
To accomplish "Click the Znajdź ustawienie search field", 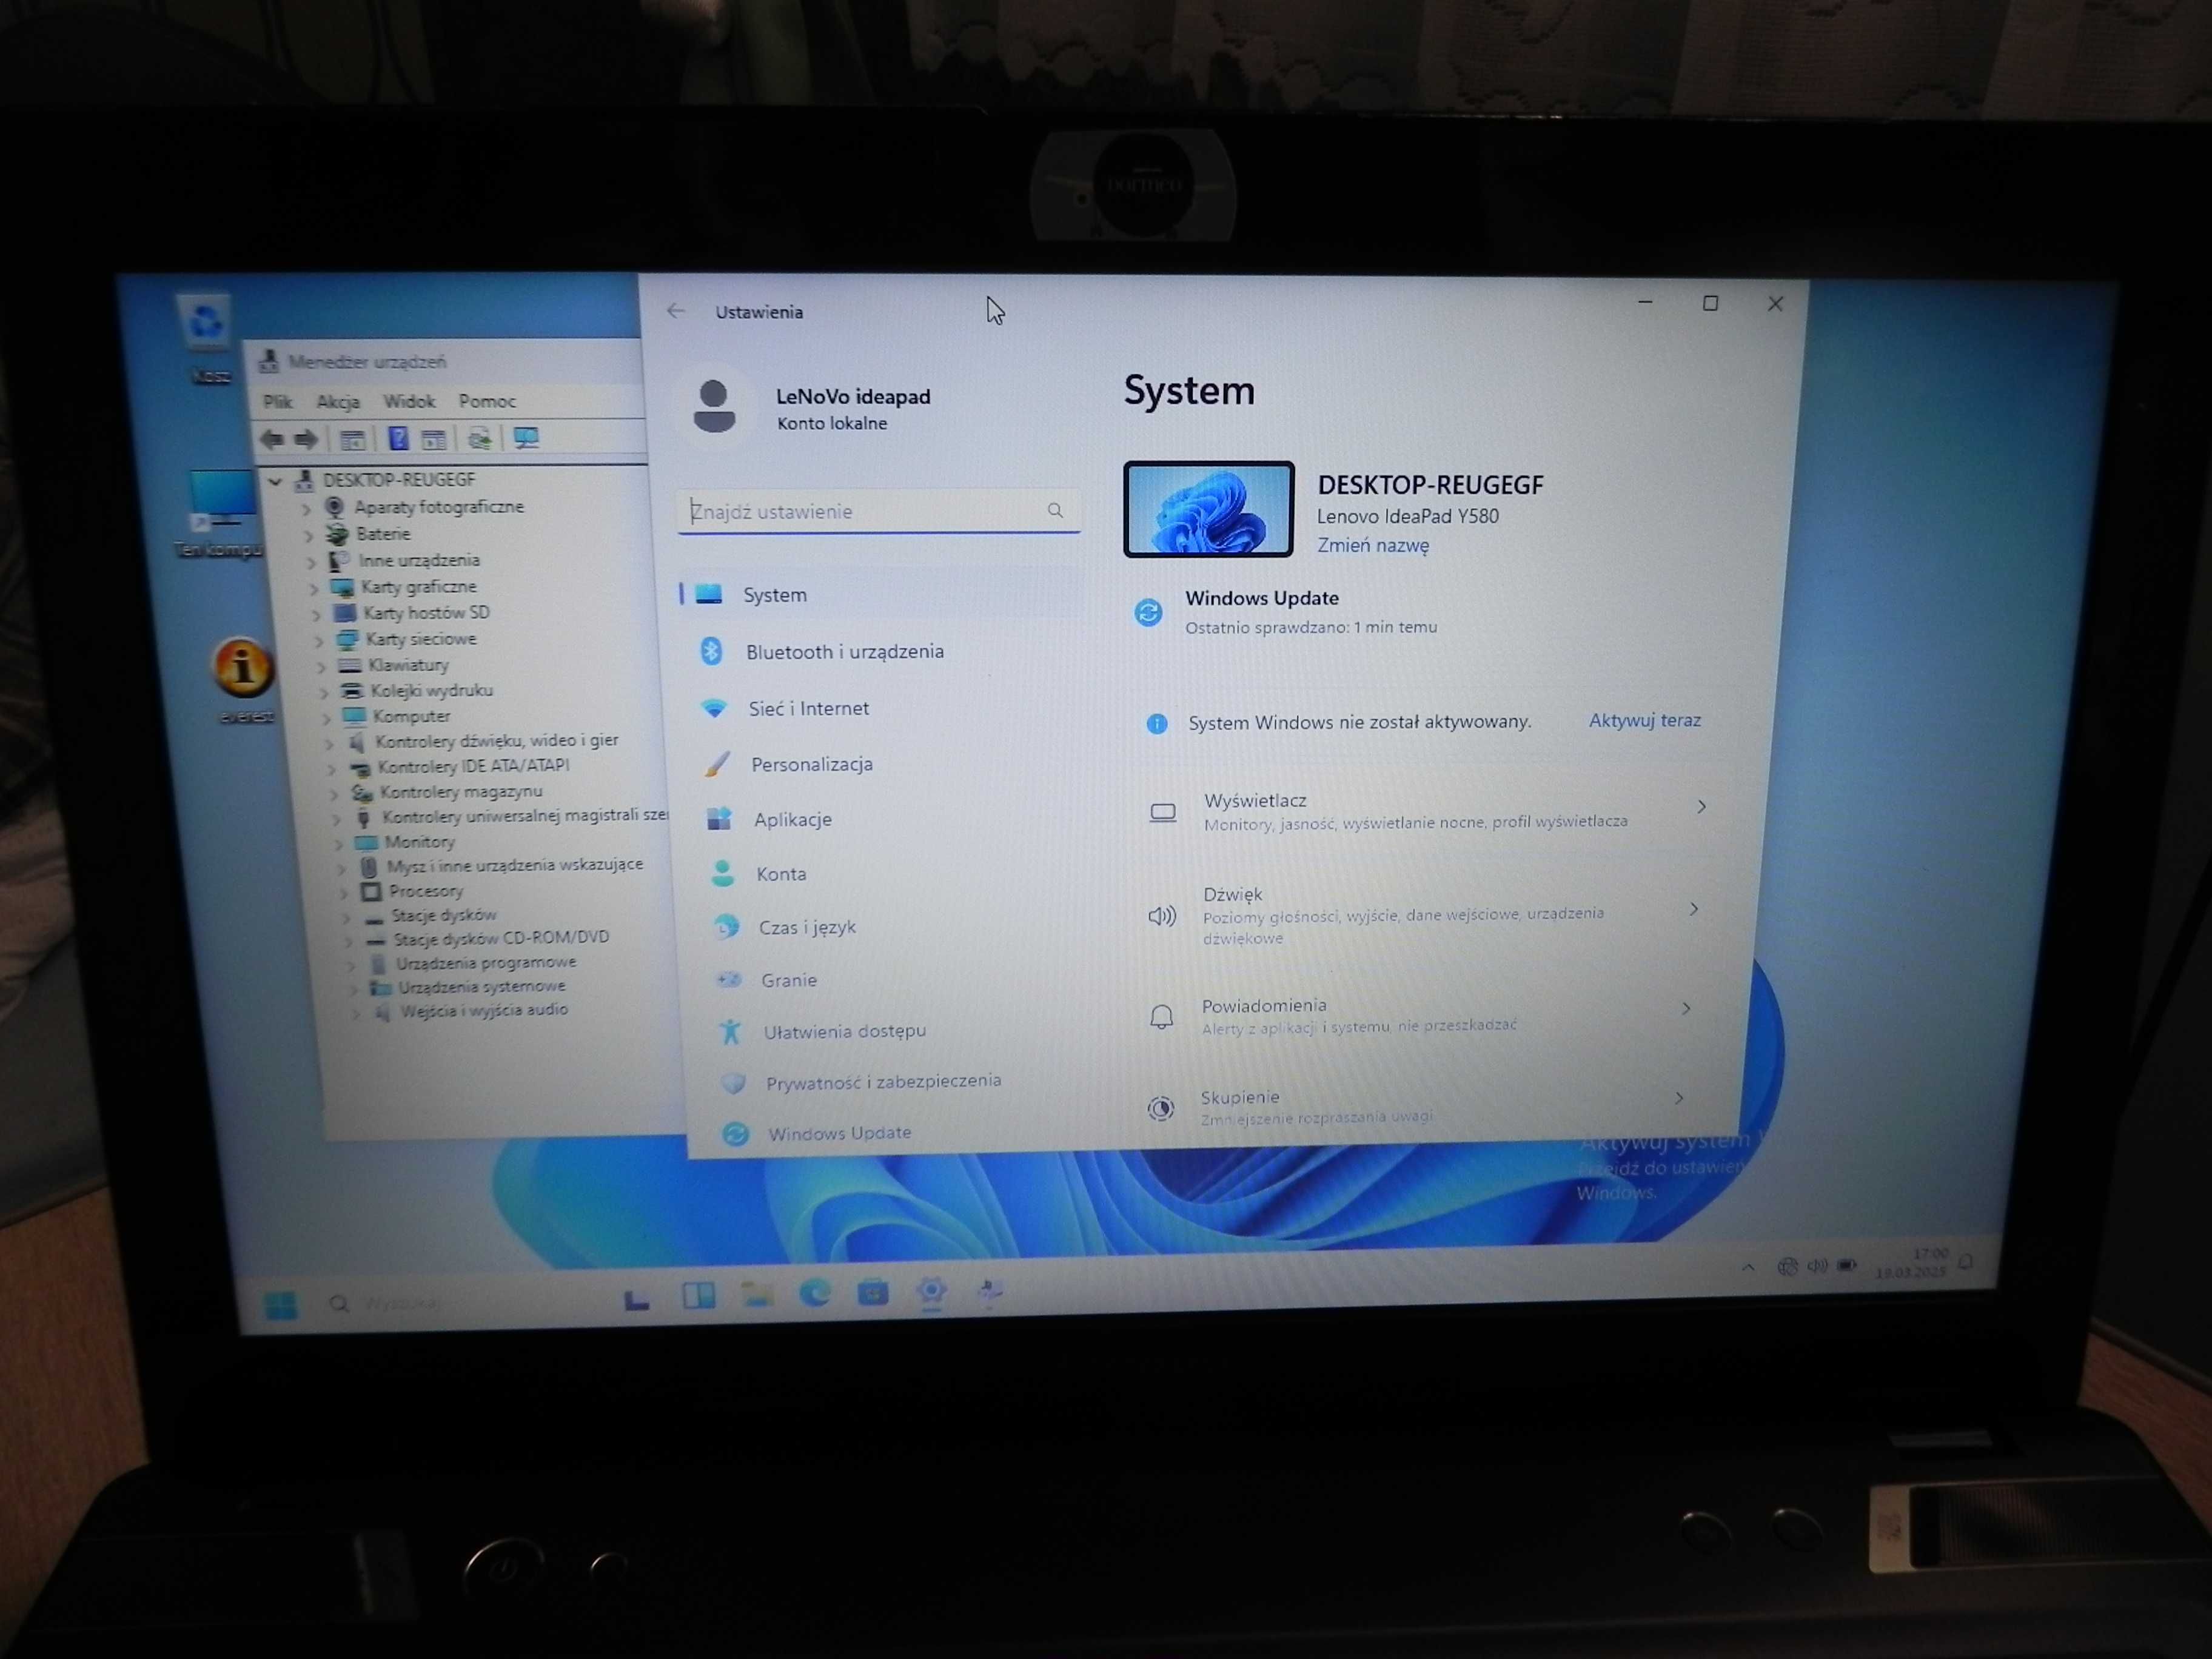I will (878, 511).
